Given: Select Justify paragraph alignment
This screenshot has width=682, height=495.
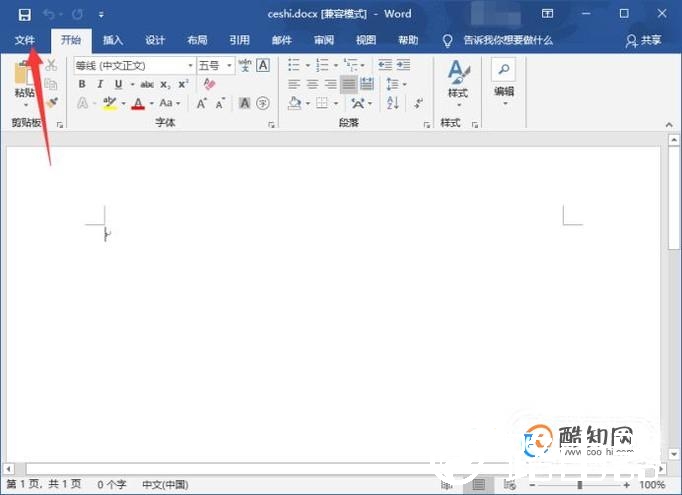Looking at the screenshot, I should coord(349,84).
